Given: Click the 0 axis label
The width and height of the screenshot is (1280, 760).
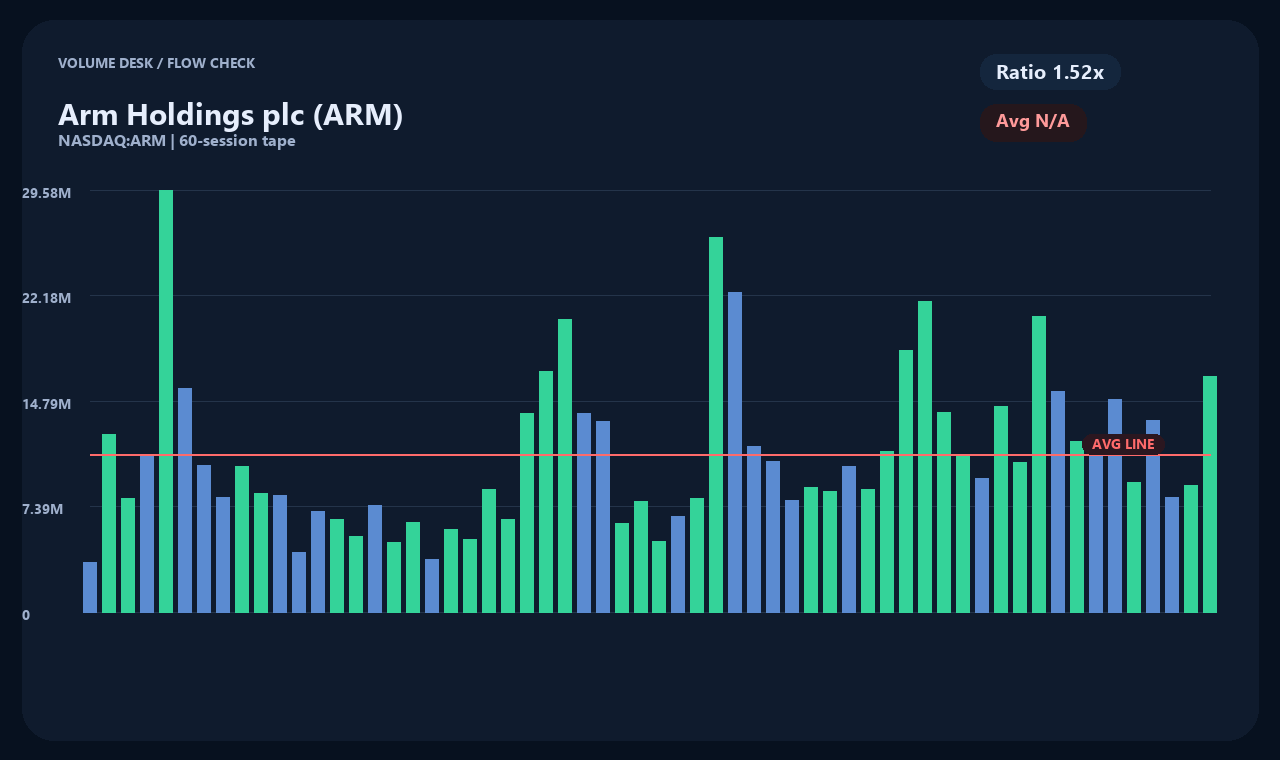Looking at the screenshot, I should coord(26,615).
